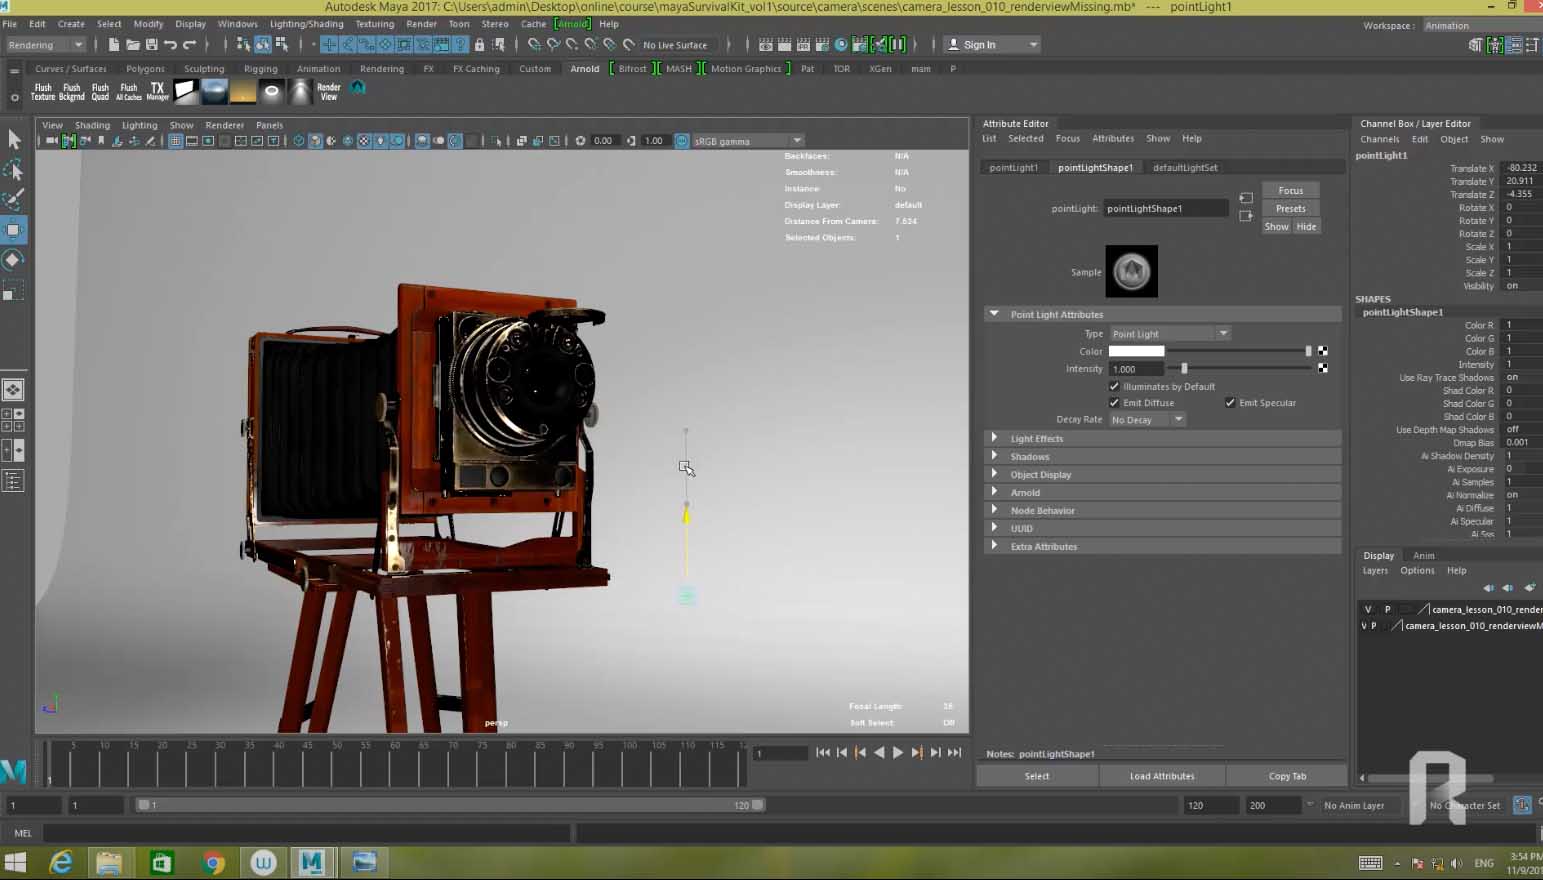
Task: Open the Lighting/Shading menu
Action: [306, 24]
